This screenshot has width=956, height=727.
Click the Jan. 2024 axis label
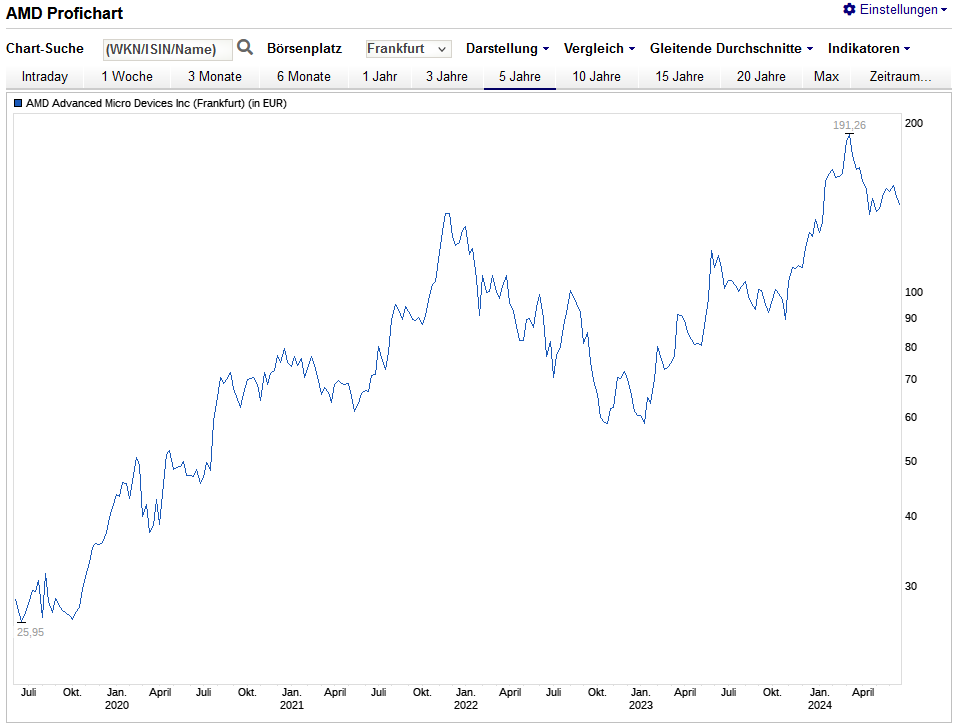(x=819, y=698)
